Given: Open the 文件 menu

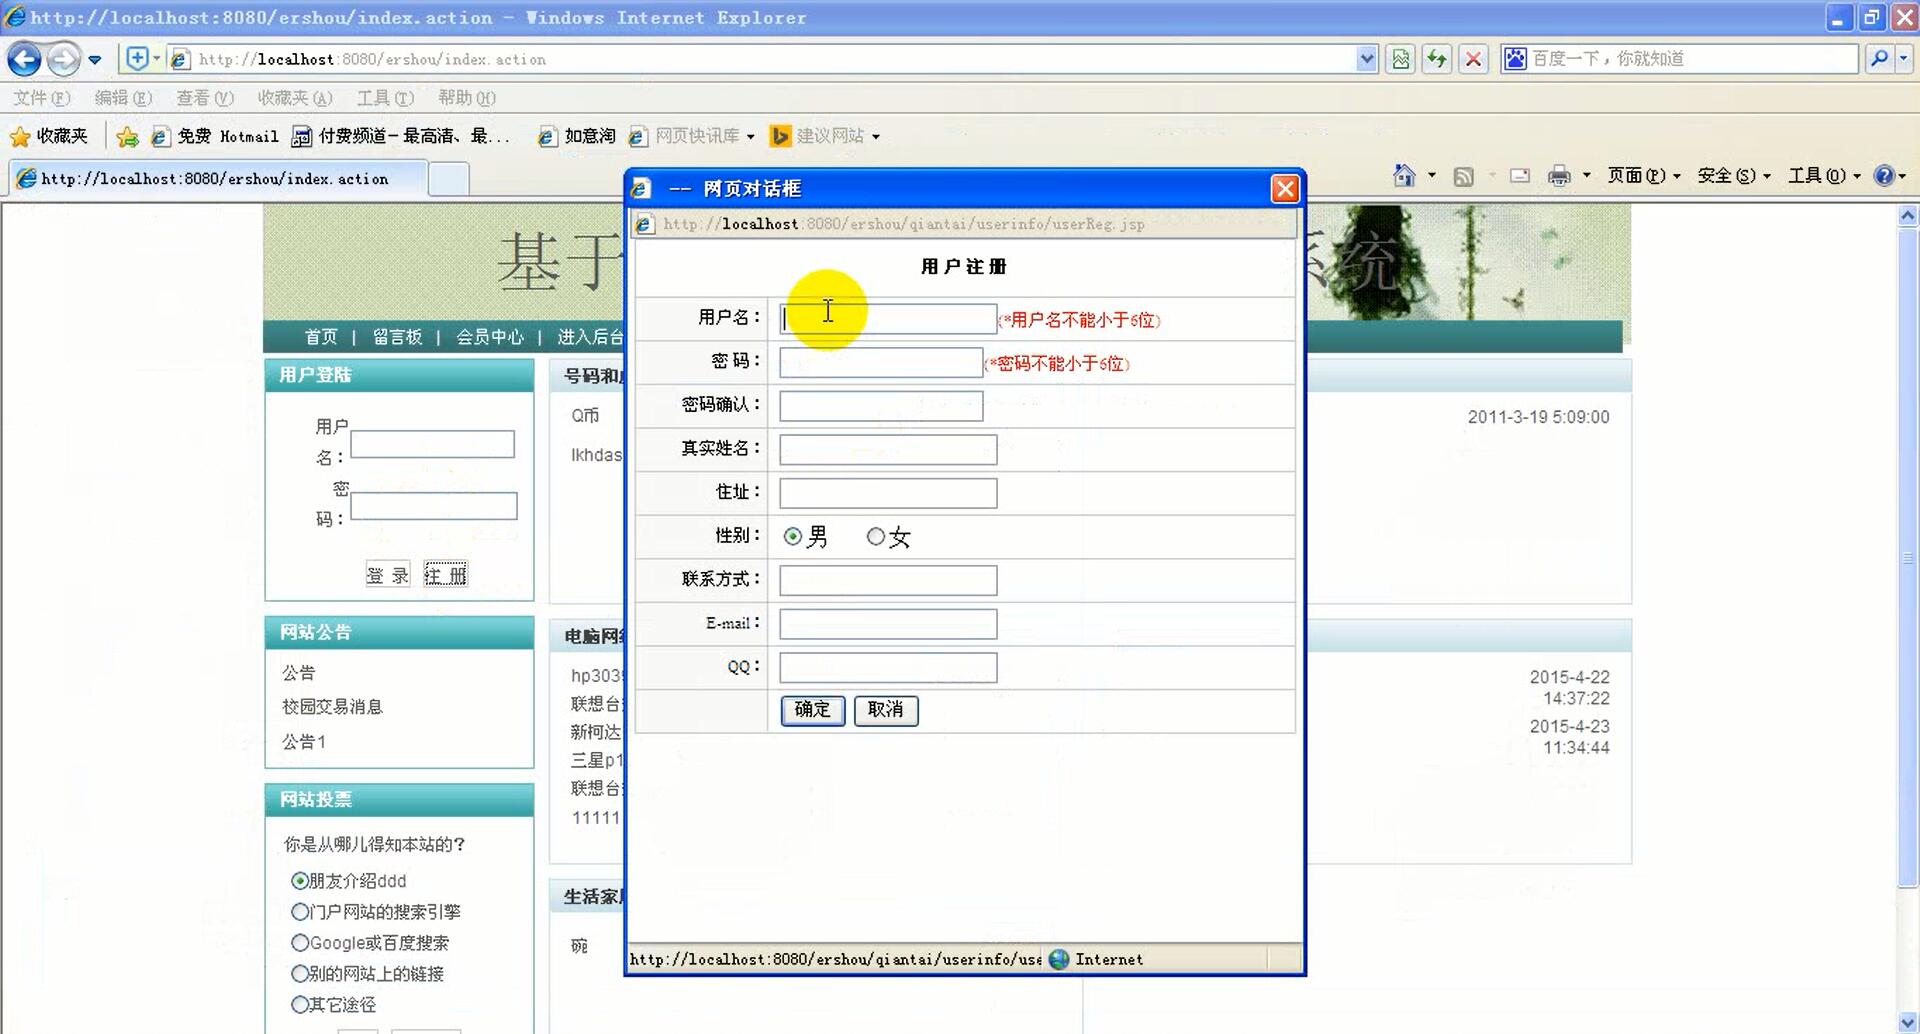Looking at the screenshot, I should (x=41, y=98).
